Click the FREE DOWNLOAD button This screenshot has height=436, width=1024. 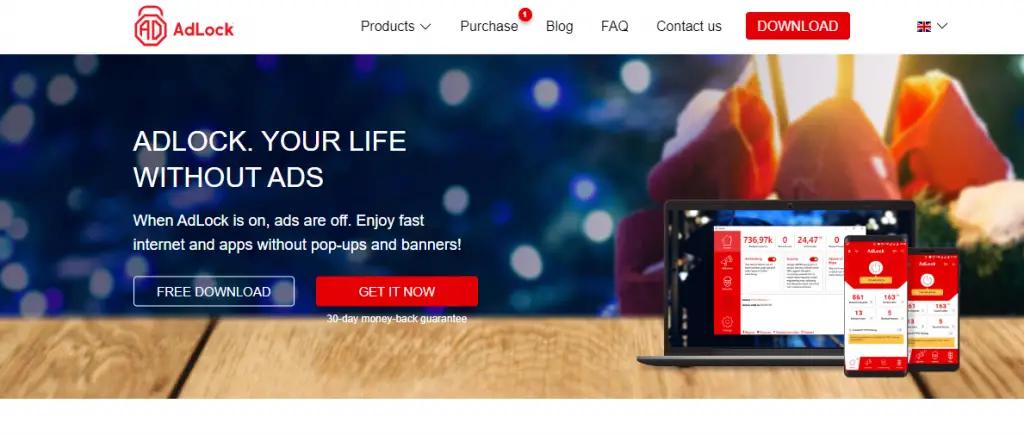coord(214,292)
